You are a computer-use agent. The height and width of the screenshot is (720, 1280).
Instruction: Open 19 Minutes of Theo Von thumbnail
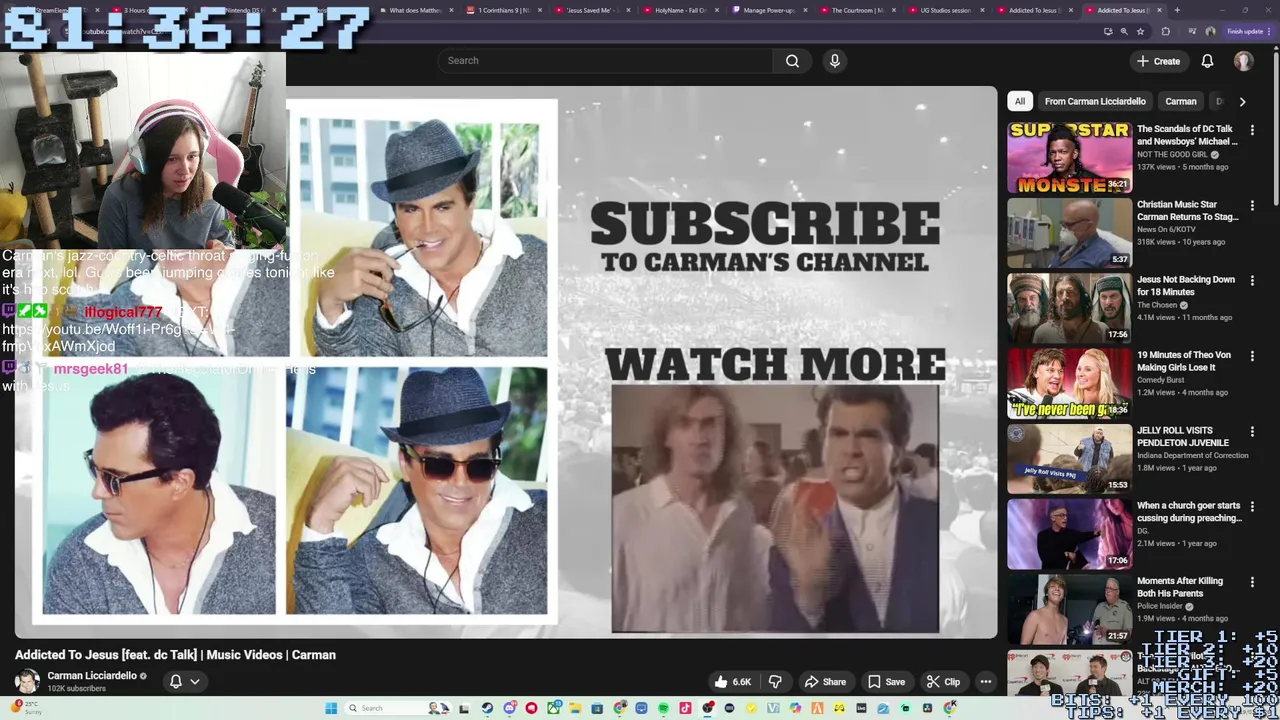1069,384
